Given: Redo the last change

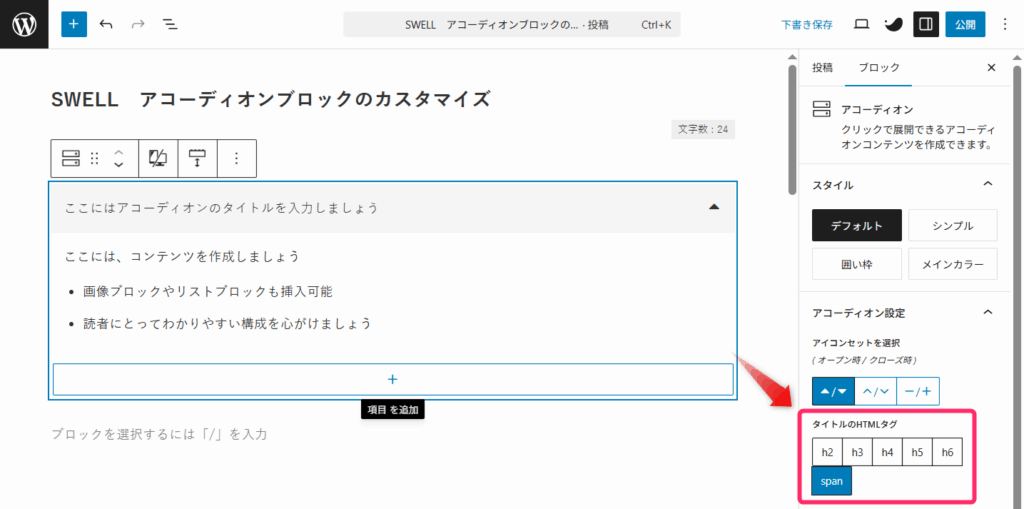Looking at the screenshot, I should point(138,25).
